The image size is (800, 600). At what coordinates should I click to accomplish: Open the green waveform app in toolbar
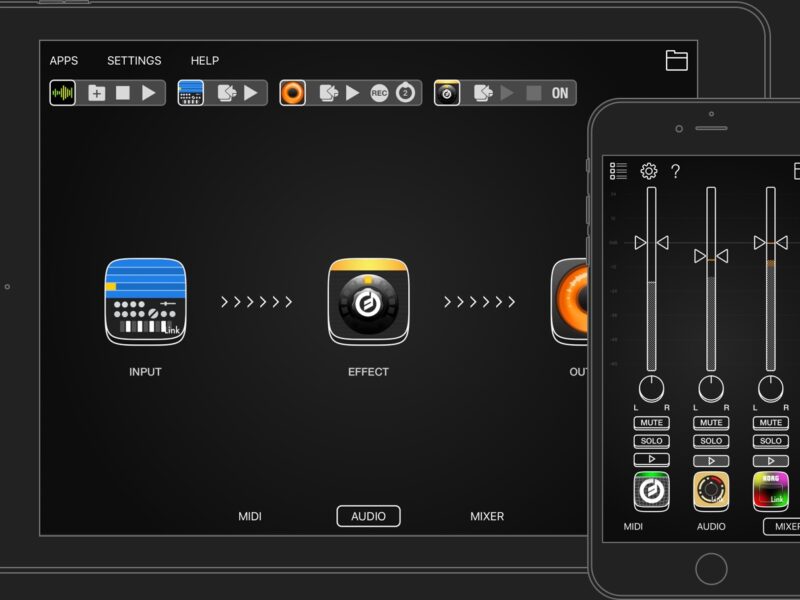[62, 93]
